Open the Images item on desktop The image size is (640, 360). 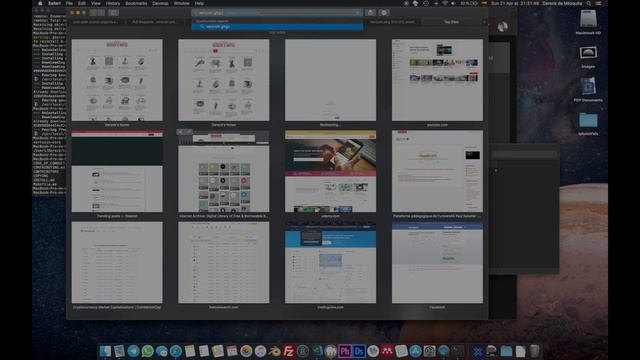588,53
